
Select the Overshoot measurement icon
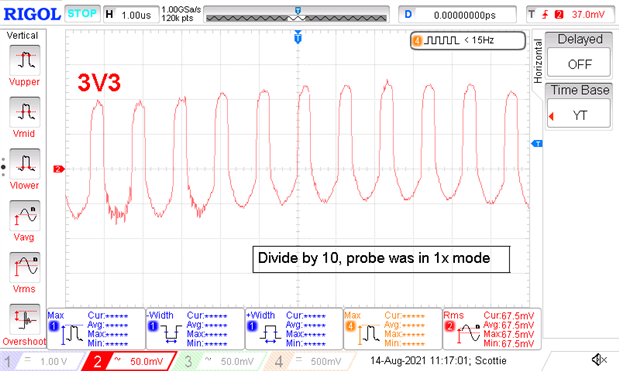pos(24,319)
